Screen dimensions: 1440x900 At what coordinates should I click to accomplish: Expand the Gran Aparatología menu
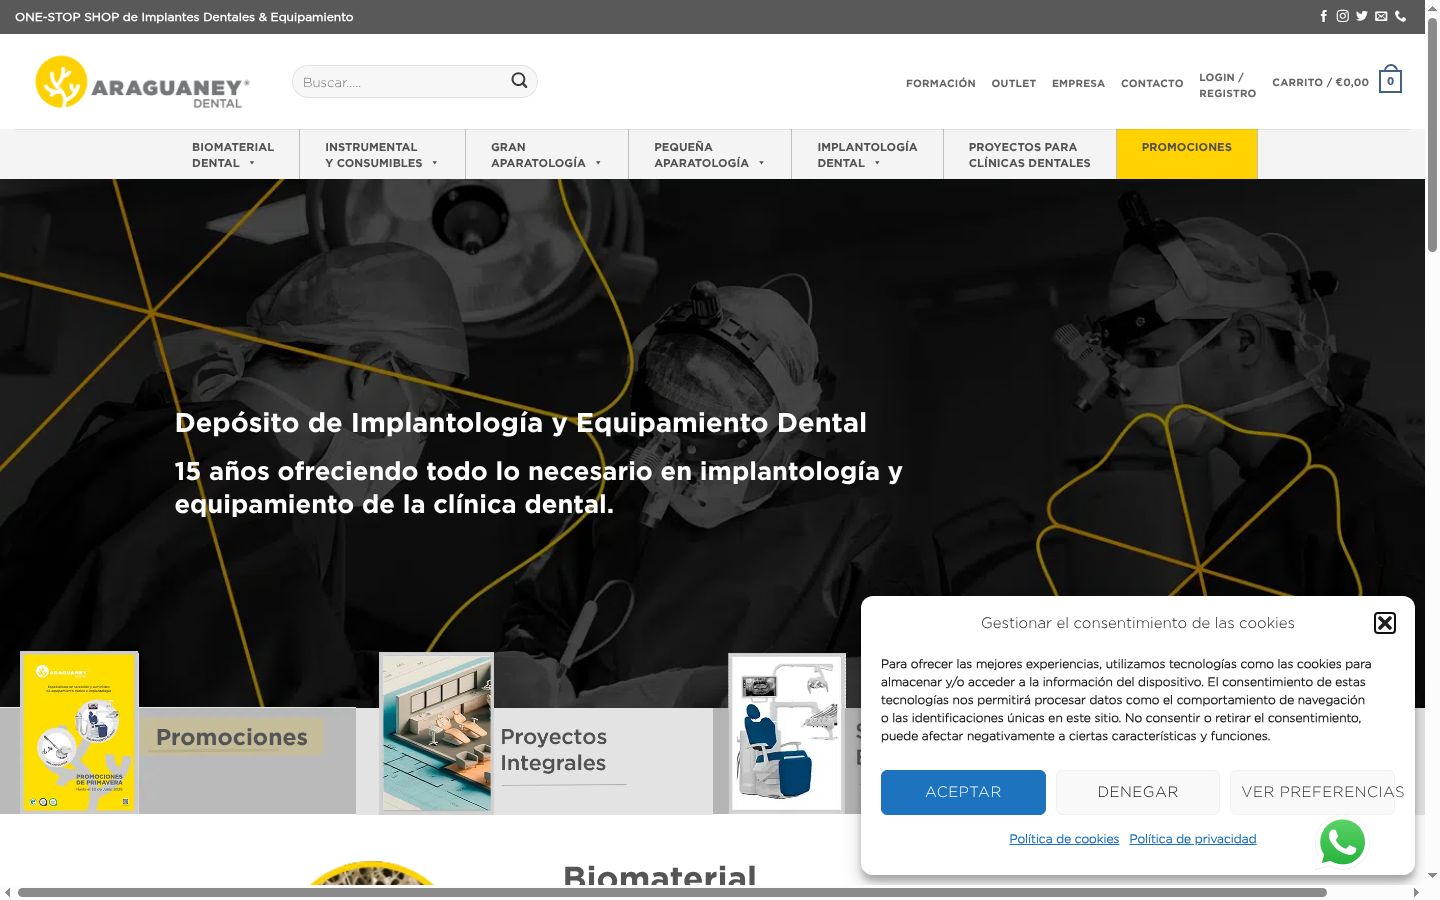546,154
